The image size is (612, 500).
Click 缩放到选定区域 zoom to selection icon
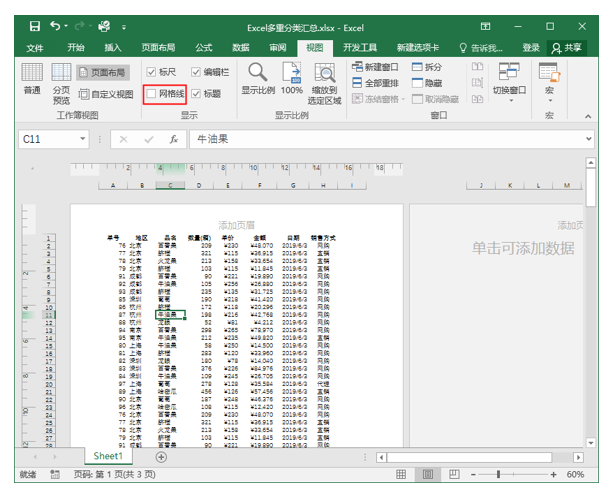pos(324,73)
